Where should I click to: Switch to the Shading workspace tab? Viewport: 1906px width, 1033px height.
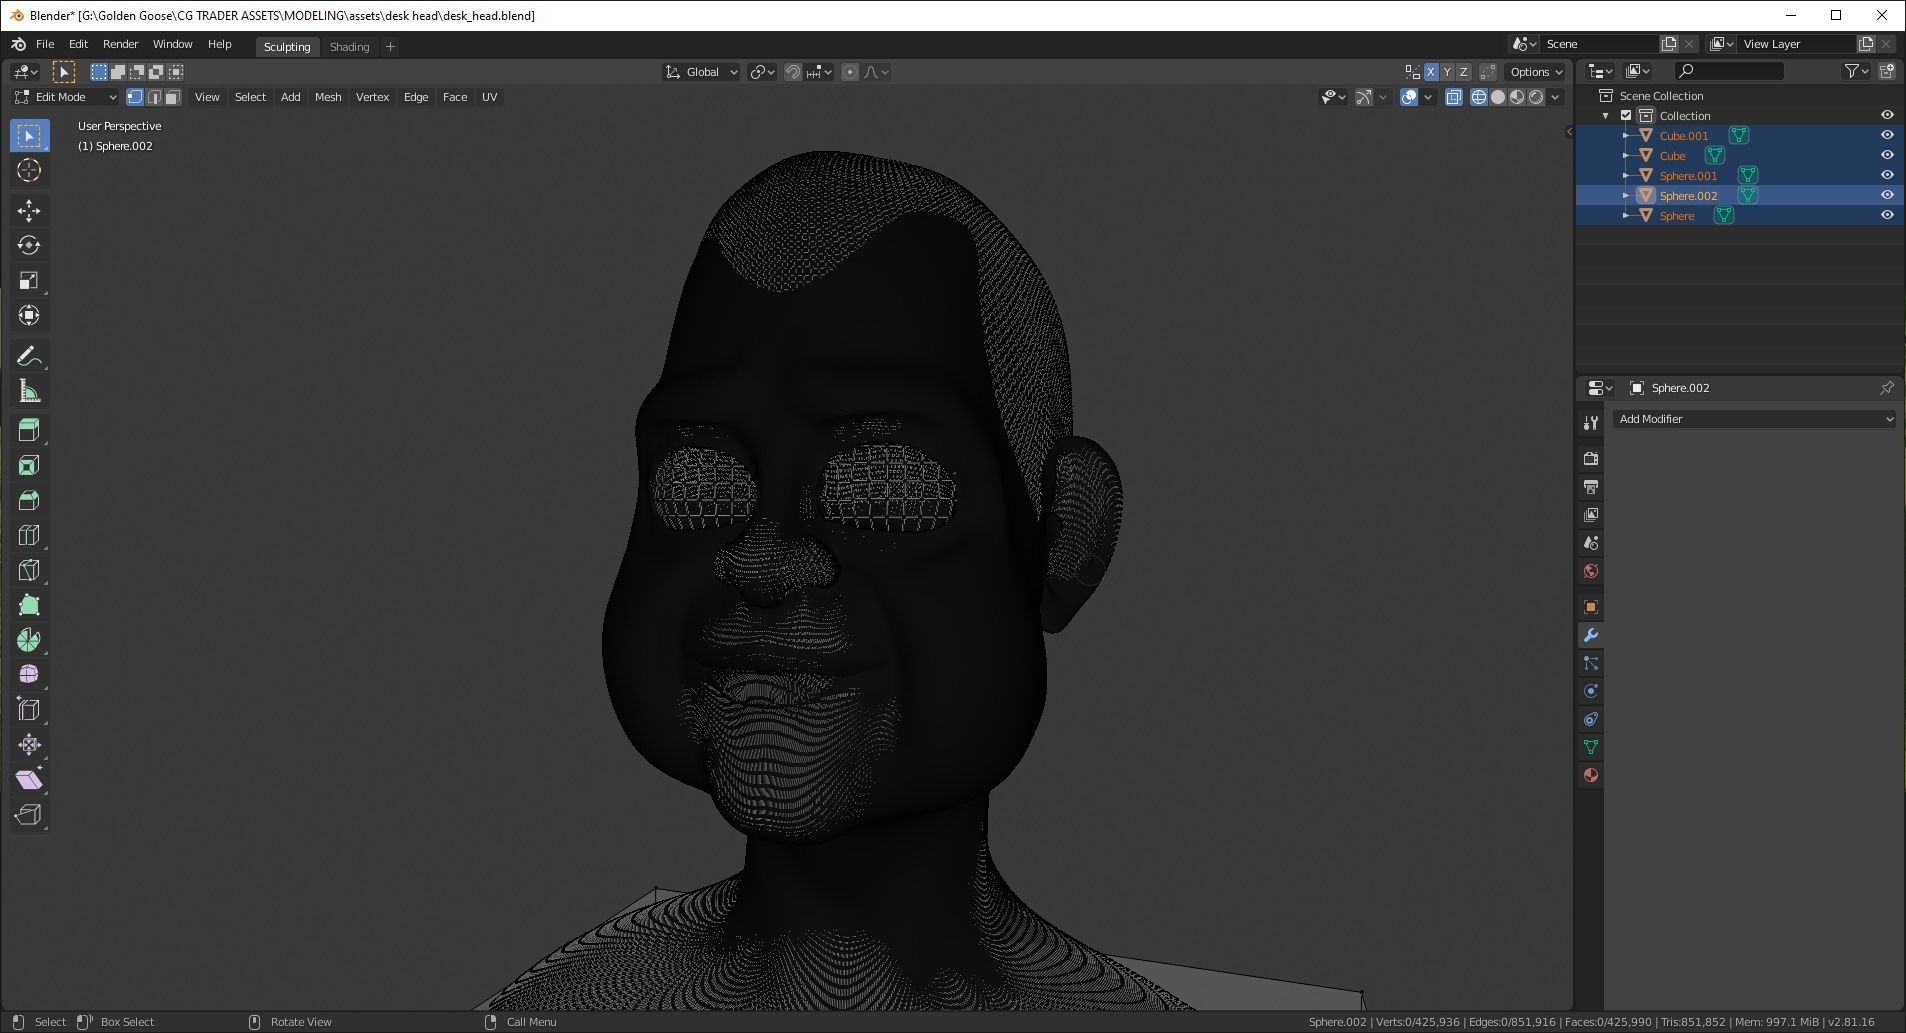[349, 46]
